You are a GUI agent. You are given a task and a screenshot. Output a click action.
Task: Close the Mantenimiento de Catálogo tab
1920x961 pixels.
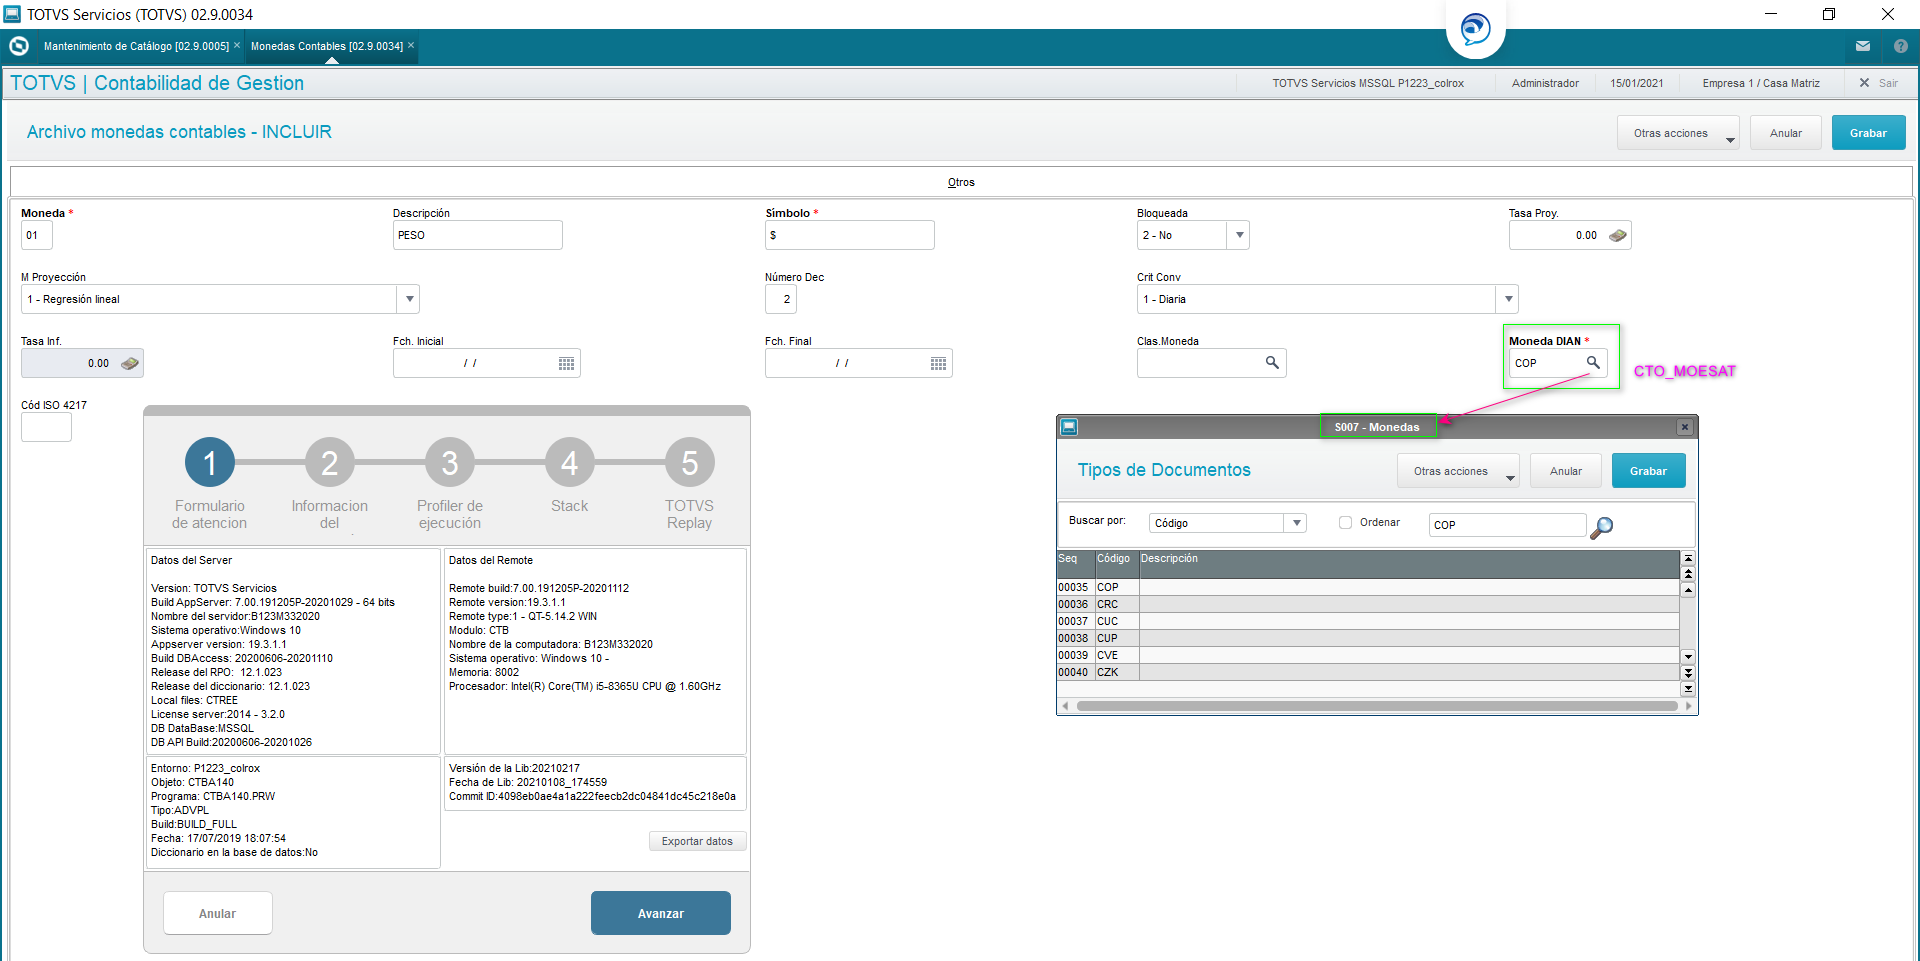coord(237,45)
